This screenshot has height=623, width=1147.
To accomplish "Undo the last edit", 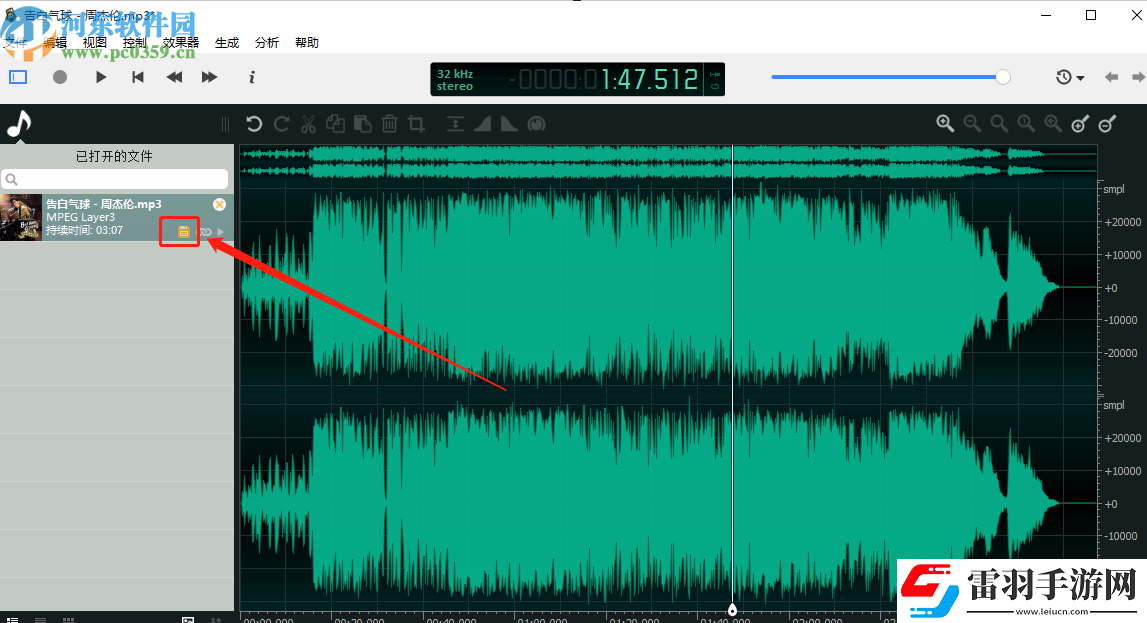I will point(254,123).
